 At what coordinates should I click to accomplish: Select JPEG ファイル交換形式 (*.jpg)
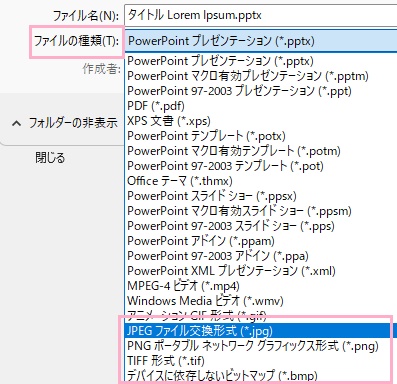(261, 331)
